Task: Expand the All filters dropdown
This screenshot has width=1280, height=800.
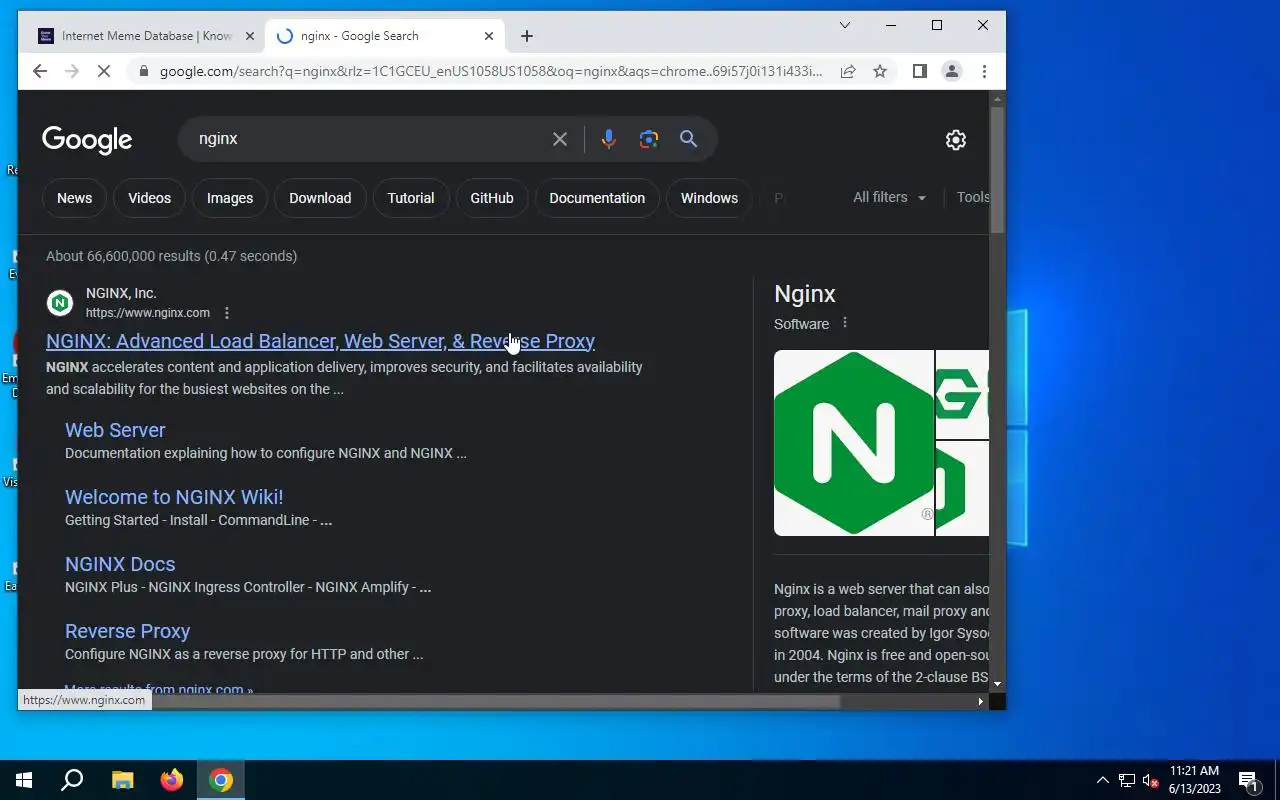Action: [890, 197]
